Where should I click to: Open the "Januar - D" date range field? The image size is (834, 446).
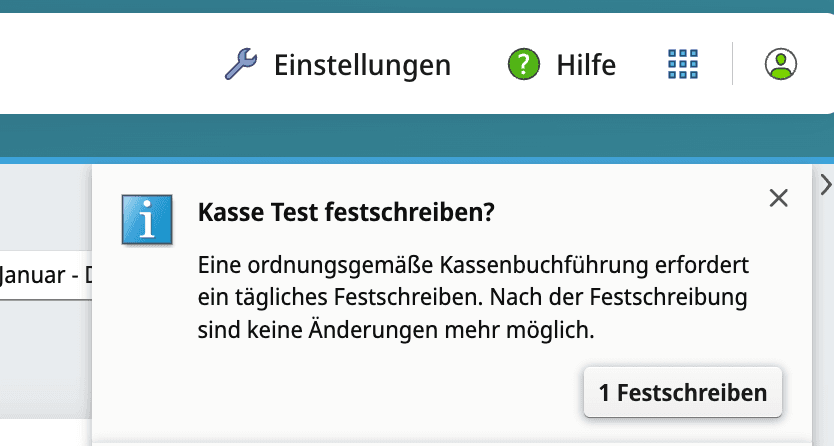click(46, 274)
